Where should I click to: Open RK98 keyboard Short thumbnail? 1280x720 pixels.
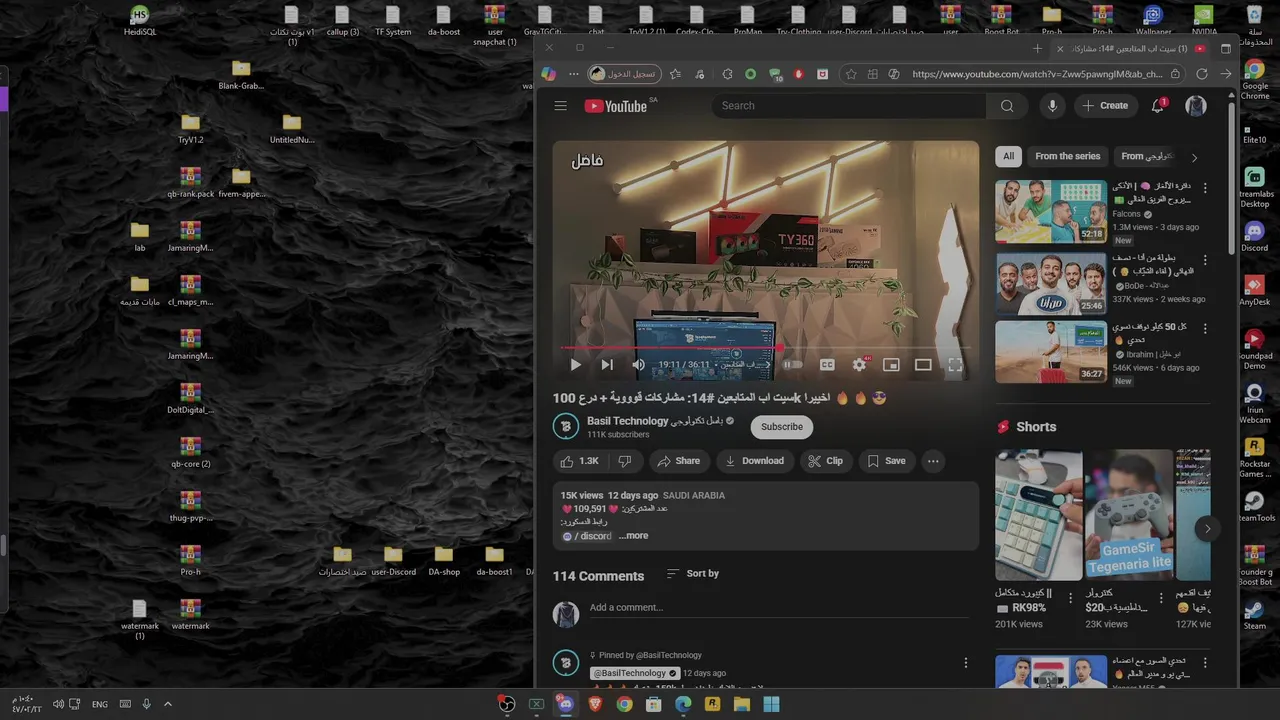pyautogui.click(x=1038, y=515)
